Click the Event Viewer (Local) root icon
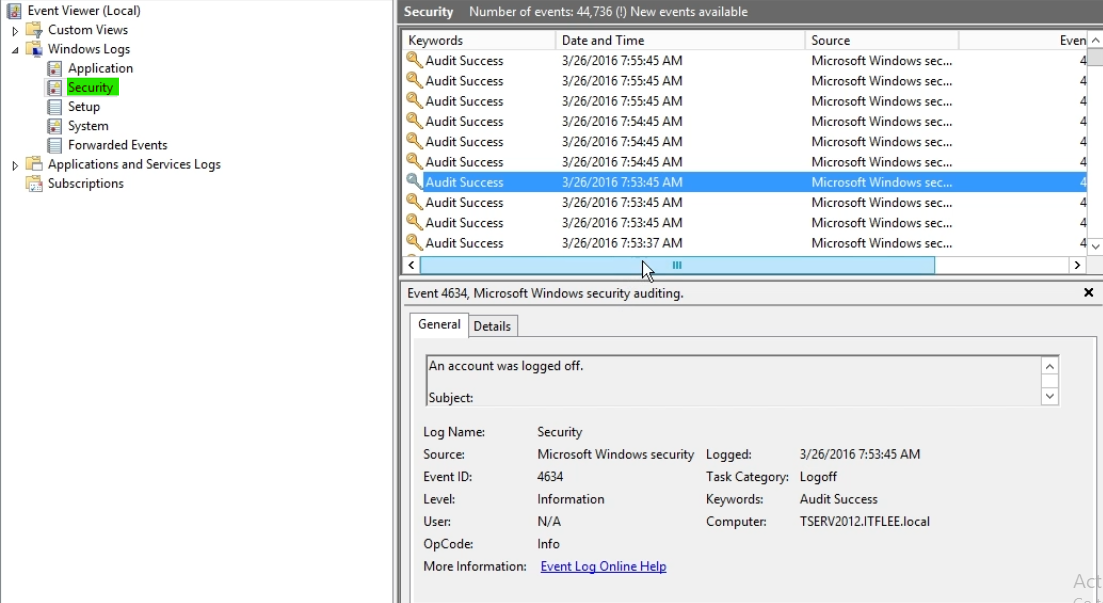Screen dimensions: 1103x603 point(15,11)
